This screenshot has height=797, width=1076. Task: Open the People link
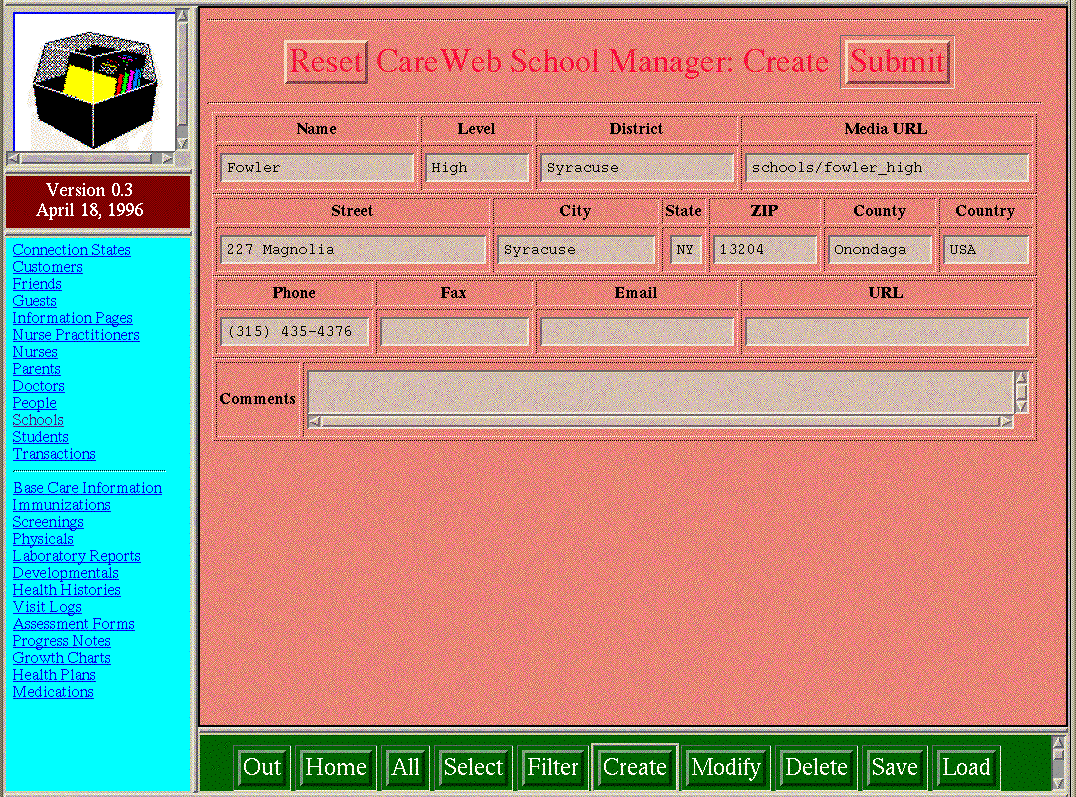coord(34,404)
